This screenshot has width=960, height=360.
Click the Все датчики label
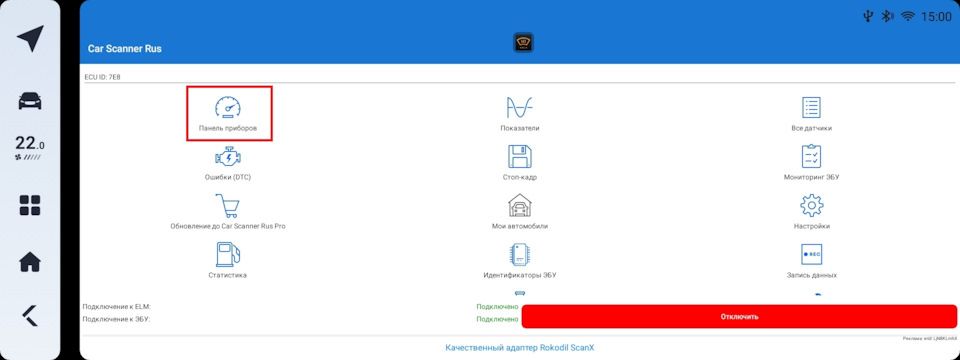(811, 129)
